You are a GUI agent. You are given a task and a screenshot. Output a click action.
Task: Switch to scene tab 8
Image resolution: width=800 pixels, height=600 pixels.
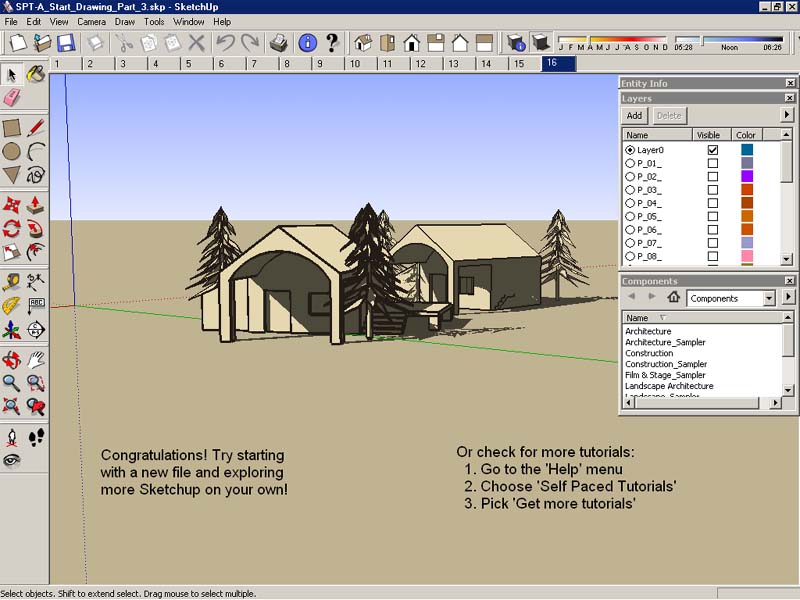pyautogui.click(x=295, y=64)
